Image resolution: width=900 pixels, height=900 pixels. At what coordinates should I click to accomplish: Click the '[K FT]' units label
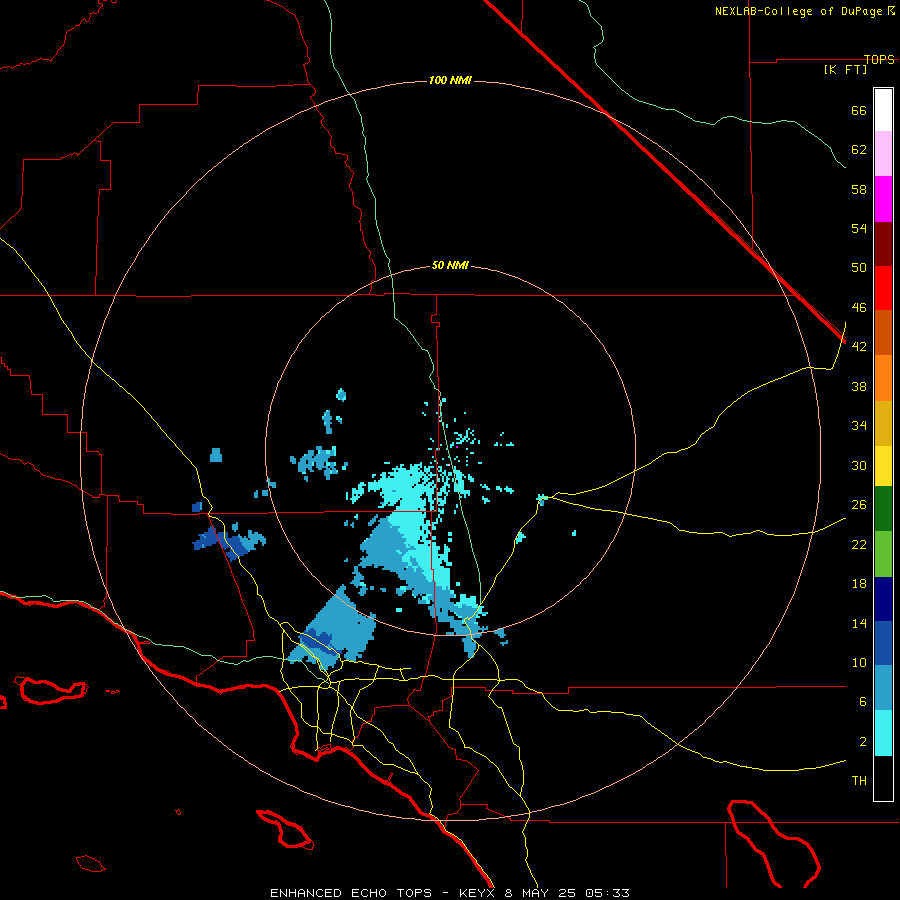click(x=845, y=69)
